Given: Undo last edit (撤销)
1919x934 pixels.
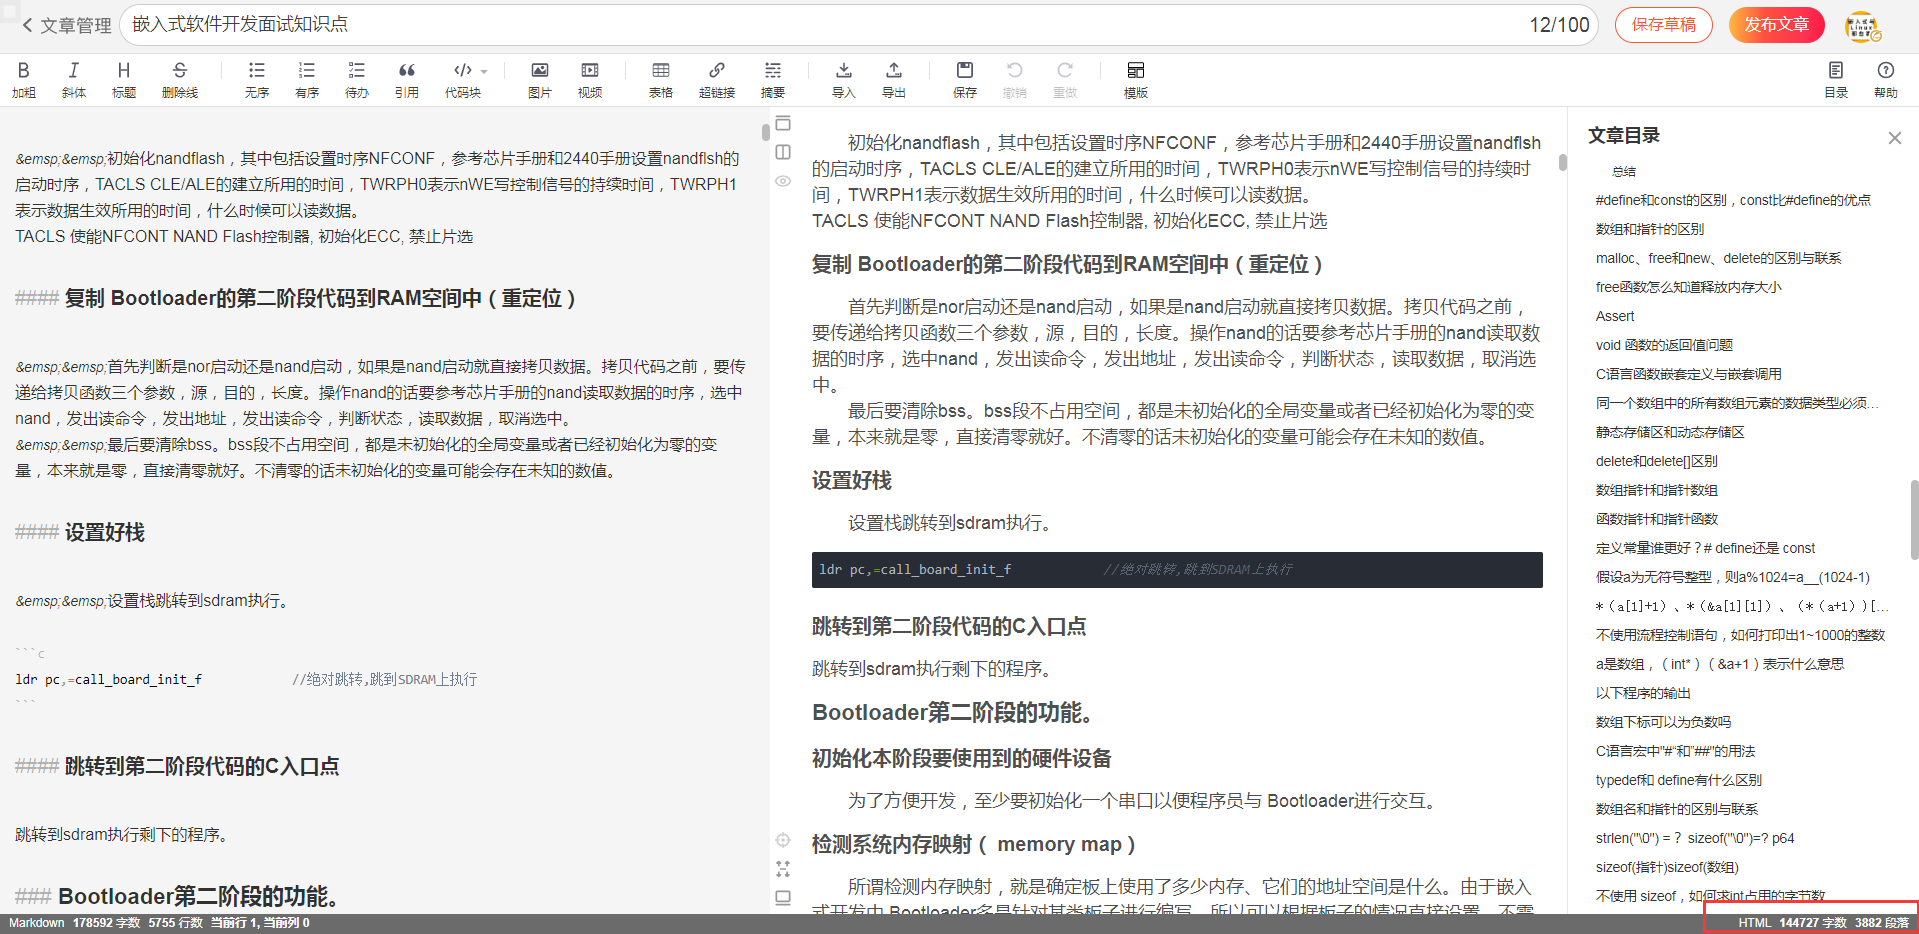Looking at the screenshot, I should [1015, 79].
